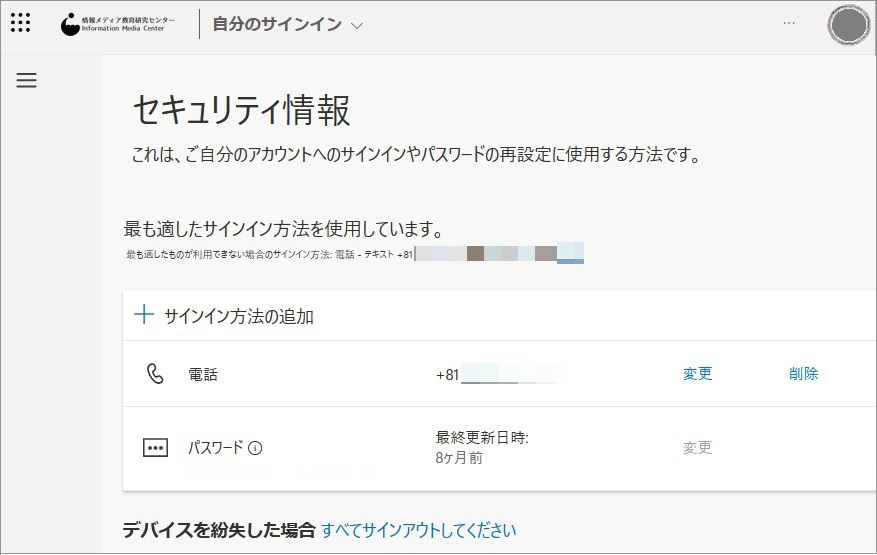
Task: Open the top bar ellipsis menu
Action: pyautogui.click(x=790, y=23)
